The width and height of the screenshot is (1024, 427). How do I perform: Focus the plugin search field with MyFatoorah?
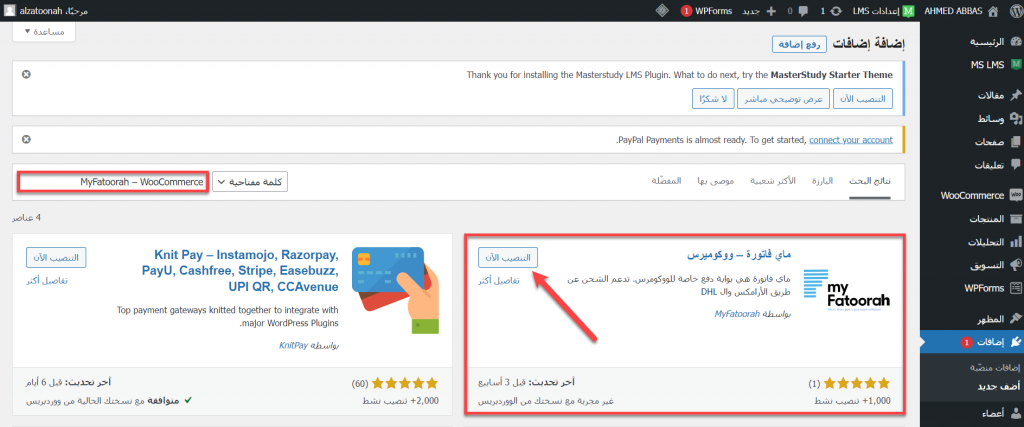pyautogui.click(x=114, y=182)
